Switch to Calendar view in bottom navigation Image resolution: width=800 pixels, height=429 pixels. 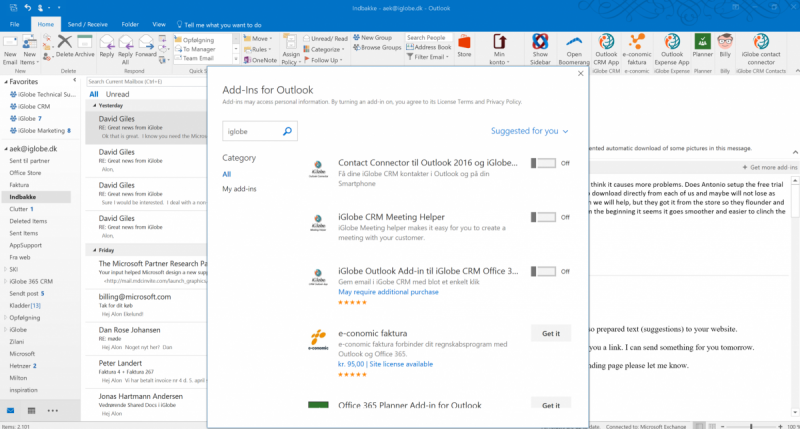point(31,410)
